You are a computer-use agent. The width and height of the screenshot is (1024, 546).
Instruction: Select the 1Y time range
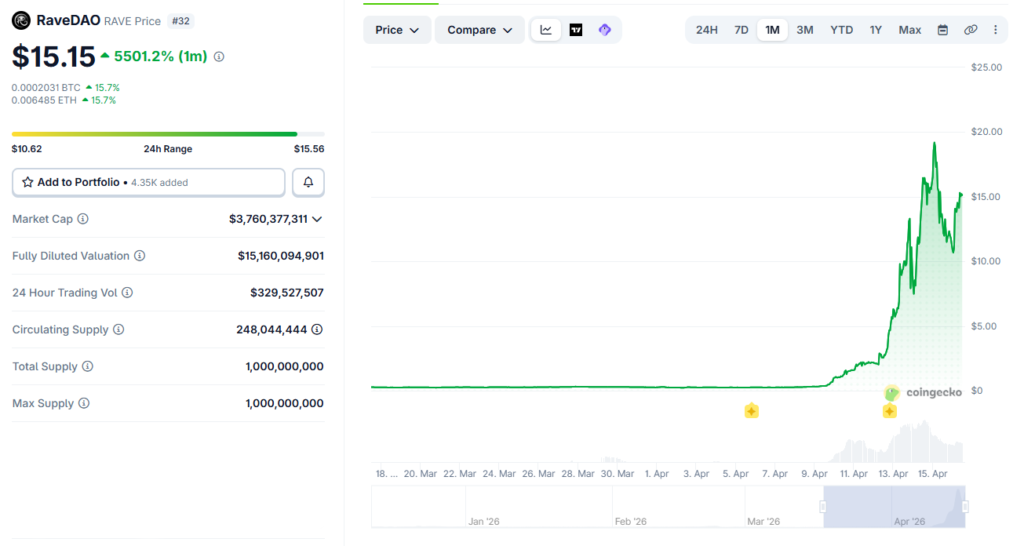pyautogui.click(x=876, y=30)
